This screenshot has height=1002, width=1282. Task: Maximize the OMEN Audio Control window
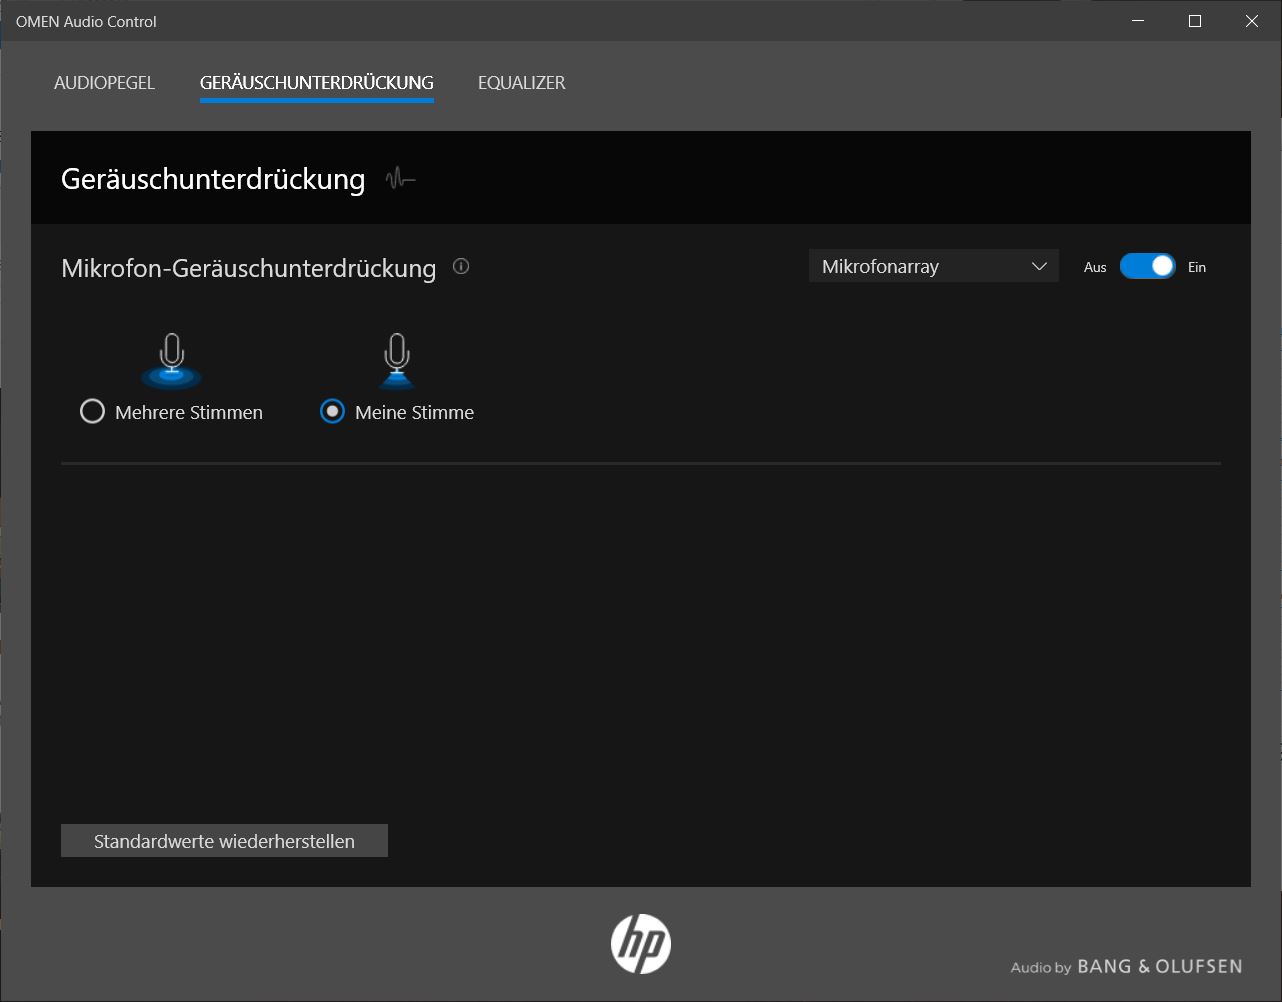[x=1194, y=21]
